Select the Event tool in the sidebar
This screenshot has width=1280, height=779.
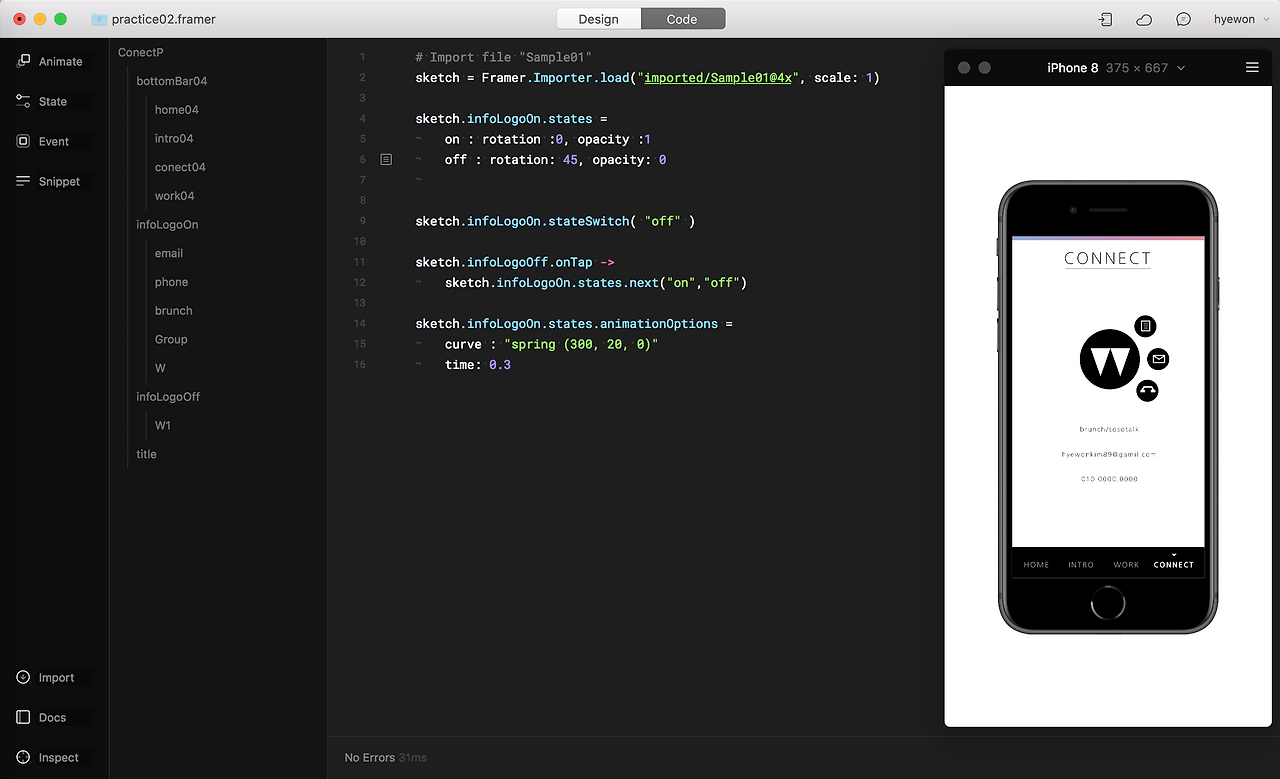point(43,141)
